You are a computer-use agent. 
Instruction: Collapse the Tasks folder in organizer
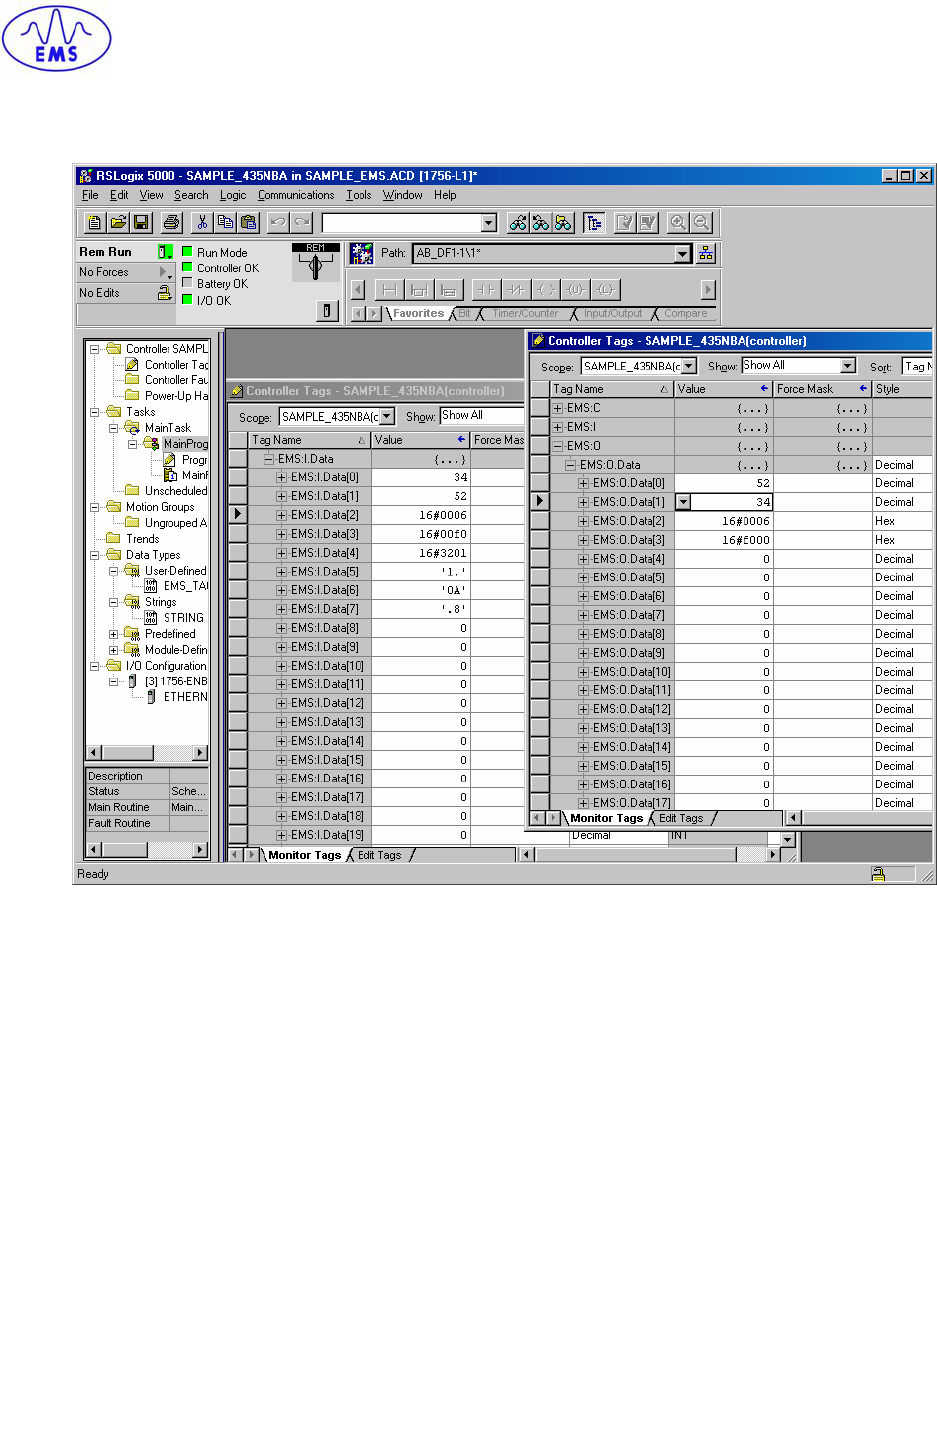tap(94, 412)
